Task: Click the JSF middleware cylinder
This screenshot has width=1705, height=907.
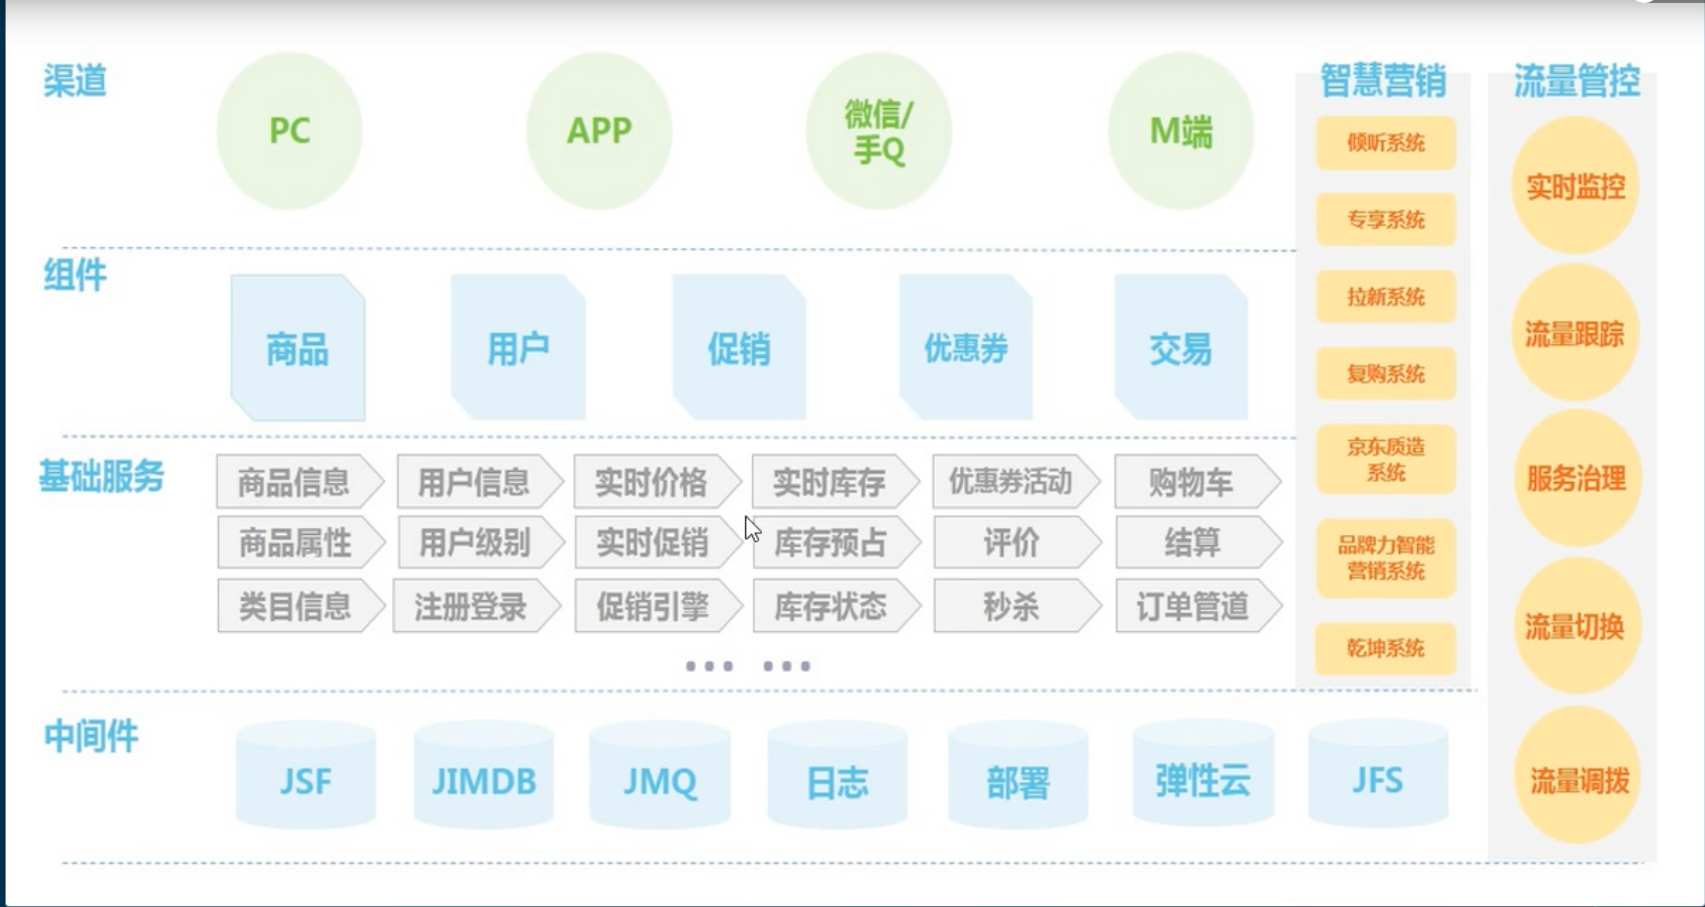Action: [305, 775]
